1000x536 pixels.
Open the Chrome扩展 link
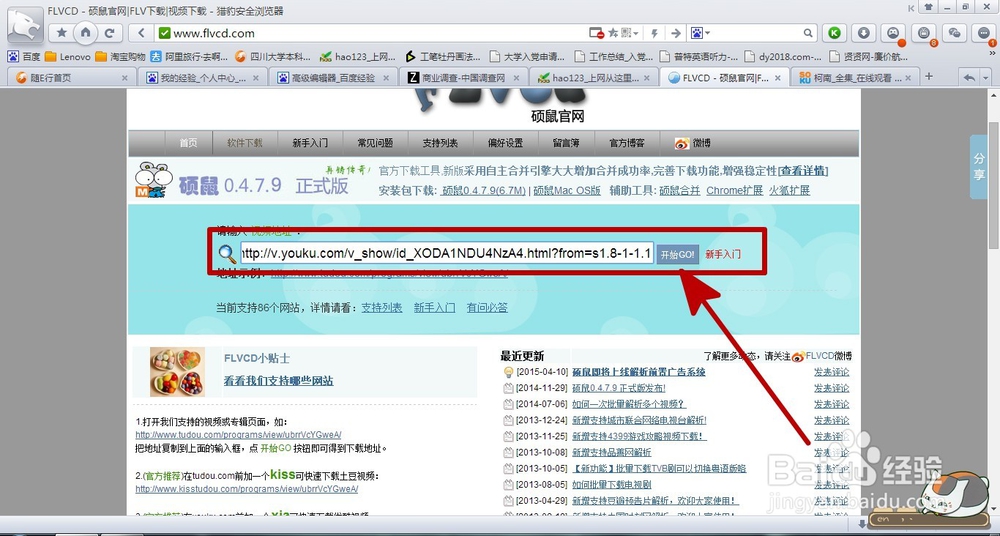pos(735,190)
